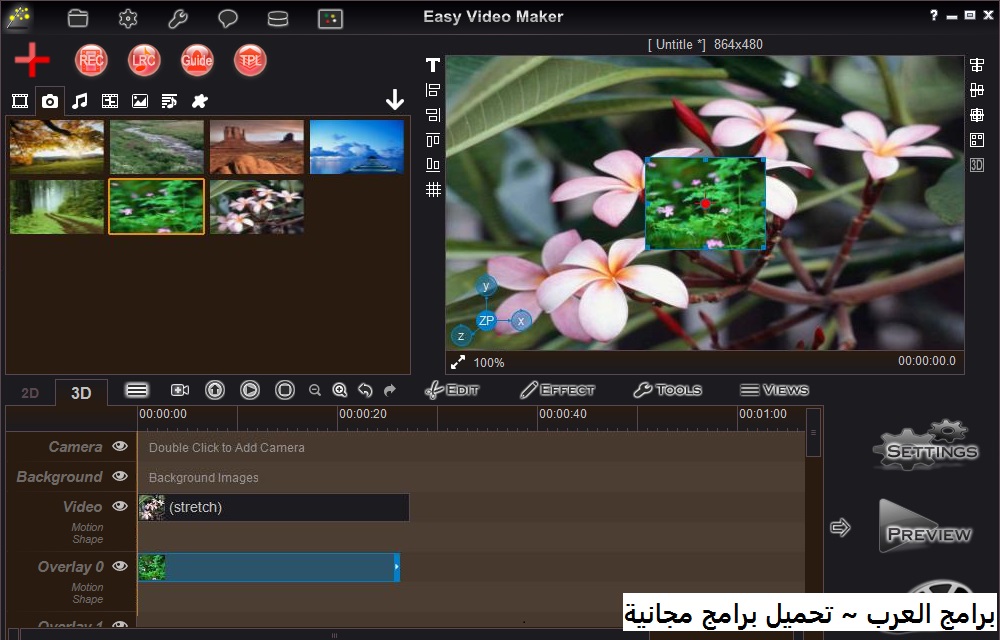
Task: Click the 3D icon right of the preview
Action: point(977,164)
